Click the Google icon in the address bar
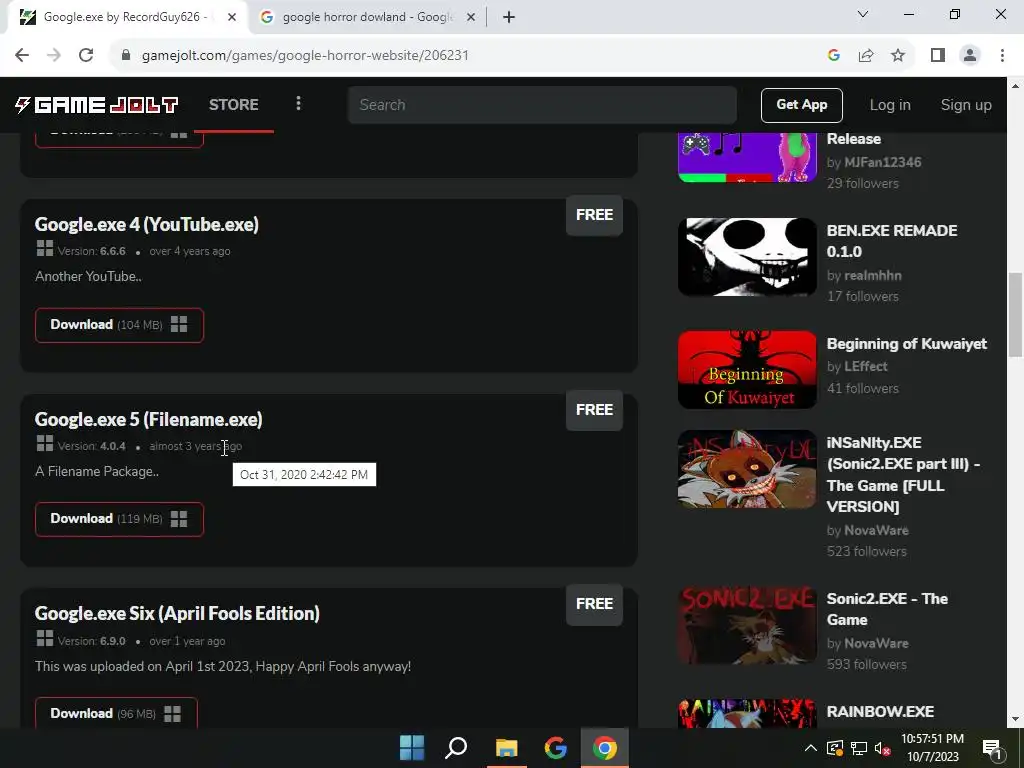Viewport: 1024px width, 768px height. [x=833, y=56]
